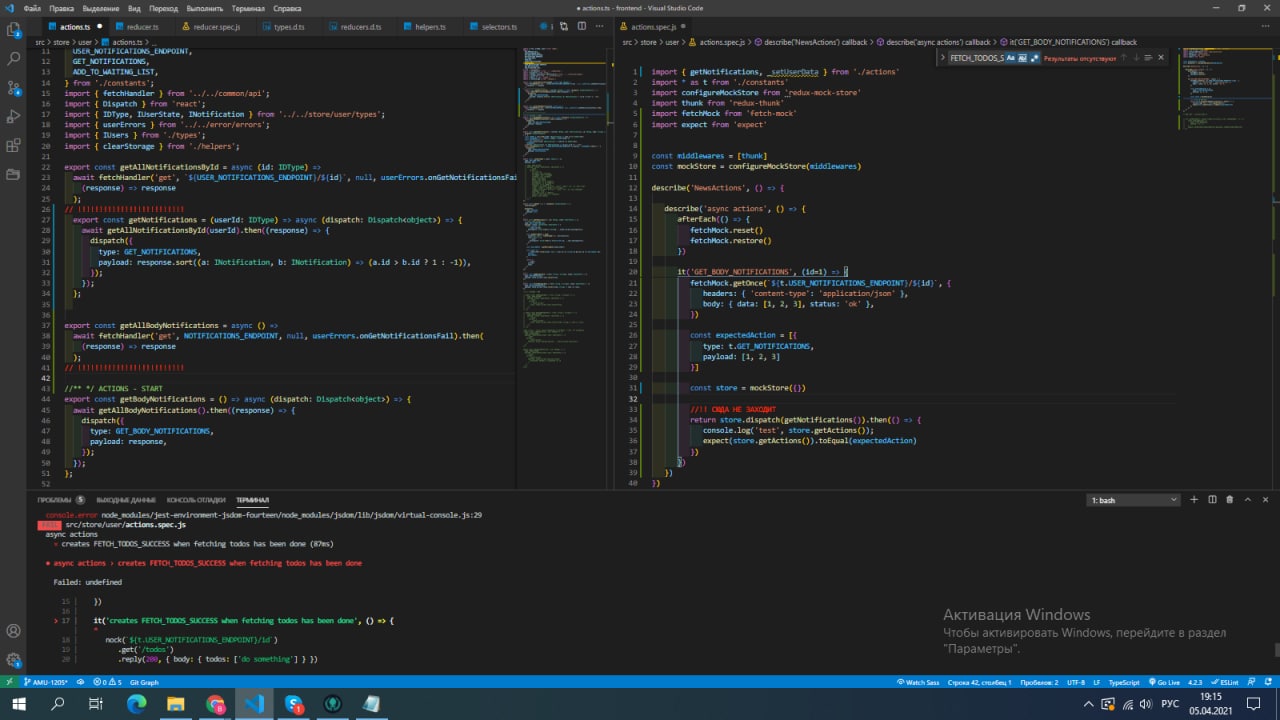Open the bash terminal selector dropdown
This screenshot has height=720, width=1280.
point(1133,500)
